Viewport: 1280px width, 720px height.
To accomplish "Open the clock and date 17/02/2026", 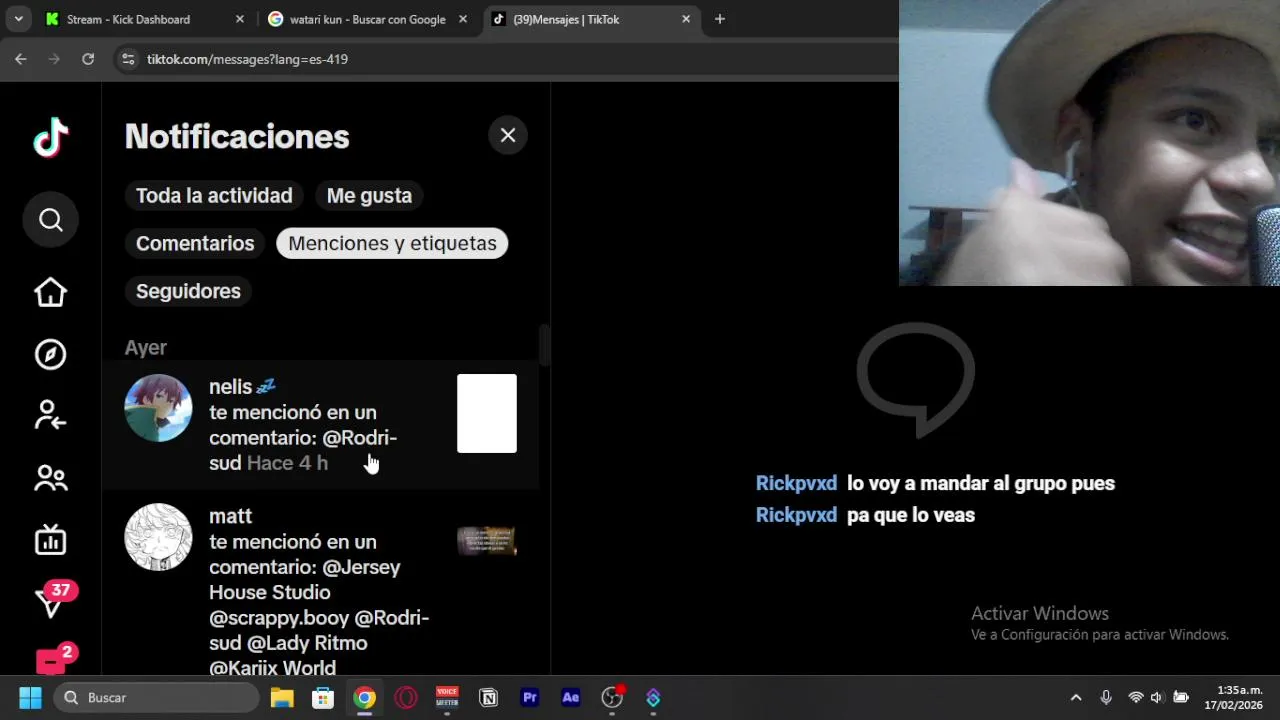I will click(x=1233, y=698).
